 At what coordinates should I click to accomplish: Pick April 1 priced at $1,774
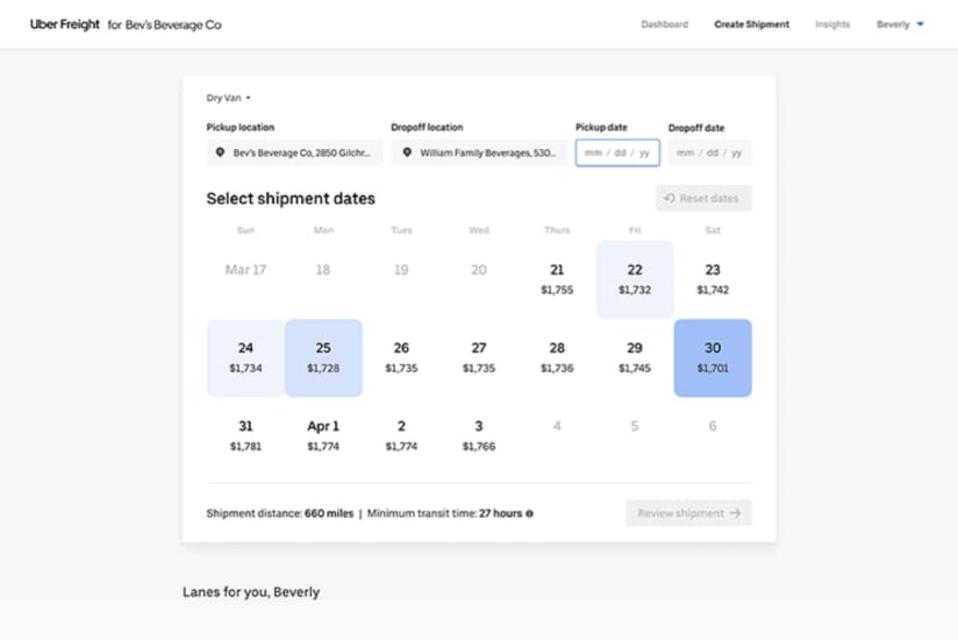[x=323, y=436]
